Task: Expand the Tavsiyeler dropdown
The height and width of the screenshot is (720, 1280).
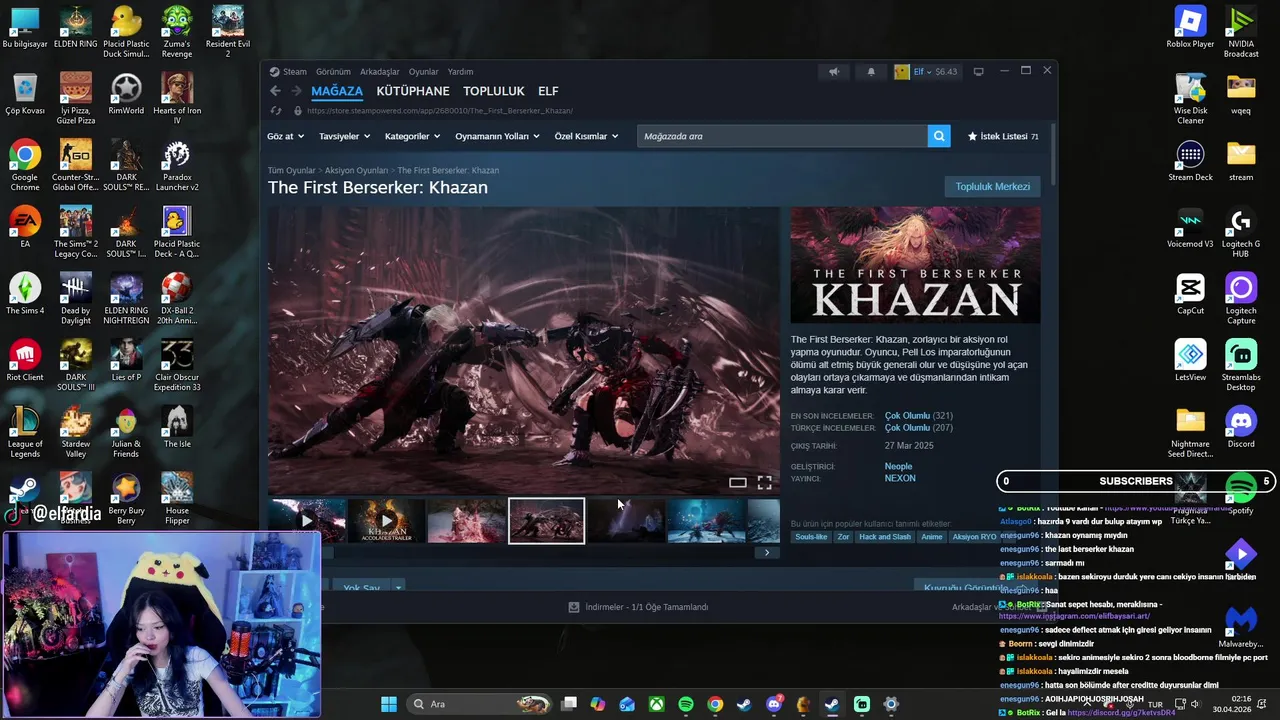Action: 344,136
